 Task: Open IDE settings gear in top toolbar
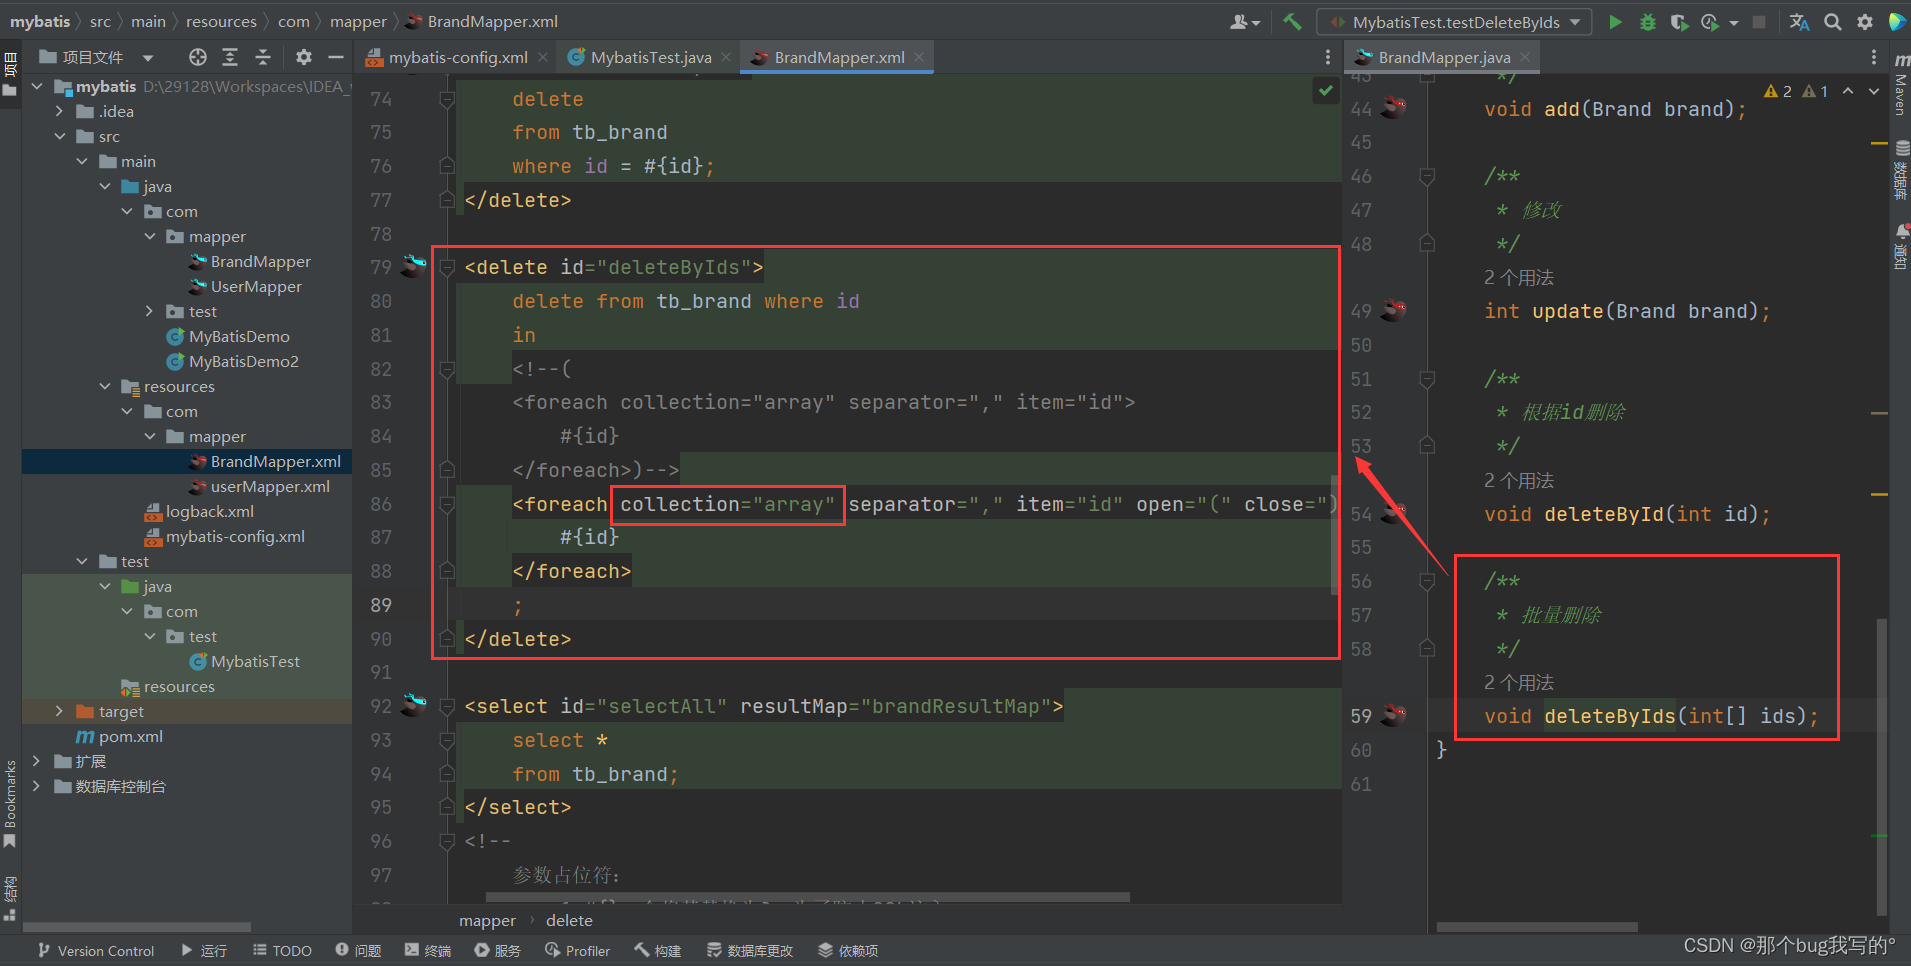point(1865,22)
